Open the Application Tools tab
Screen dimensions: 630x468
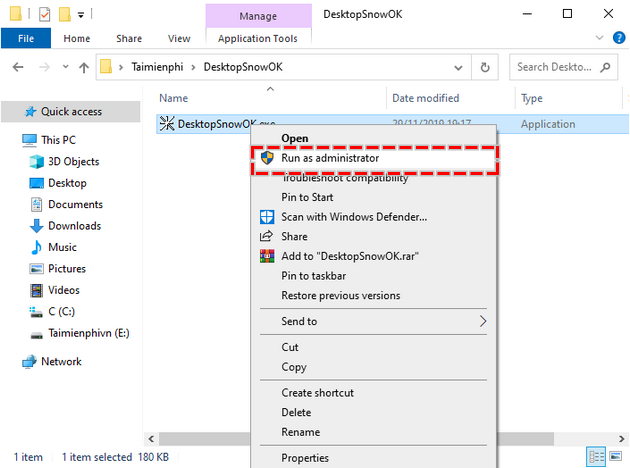258,39
